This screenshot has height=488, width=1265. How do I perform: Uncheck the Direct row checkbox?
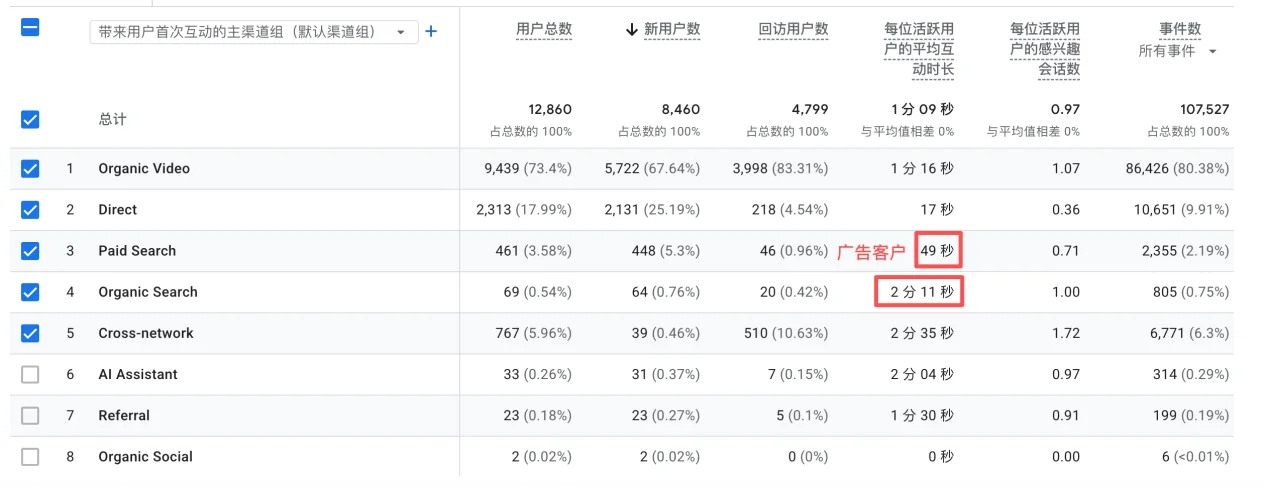(x=30, y=210)
